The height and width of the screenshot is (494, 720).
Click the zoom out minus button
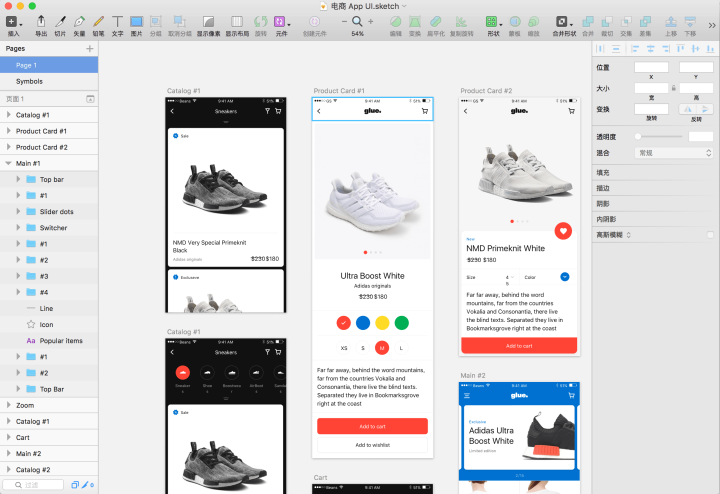tap(344, 22)
